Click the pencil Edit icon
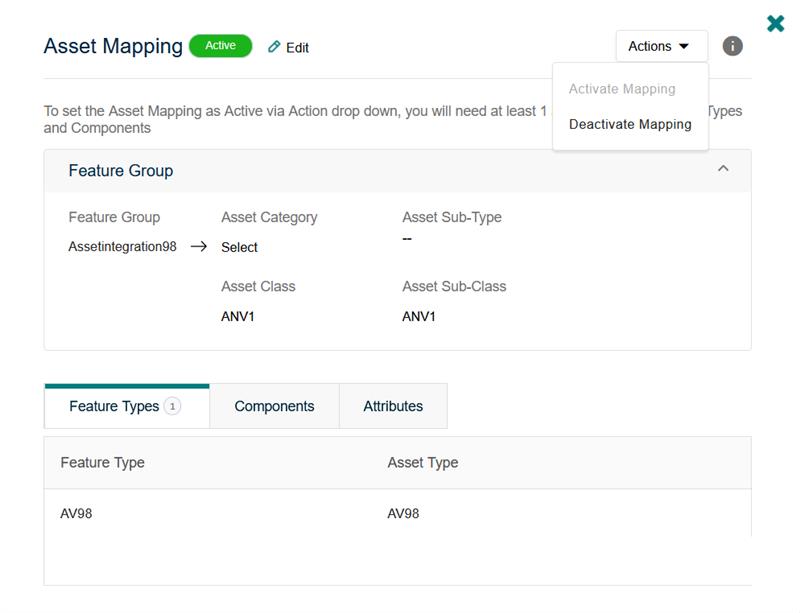The height and width of the screenshot is (613, 800). 274,47
